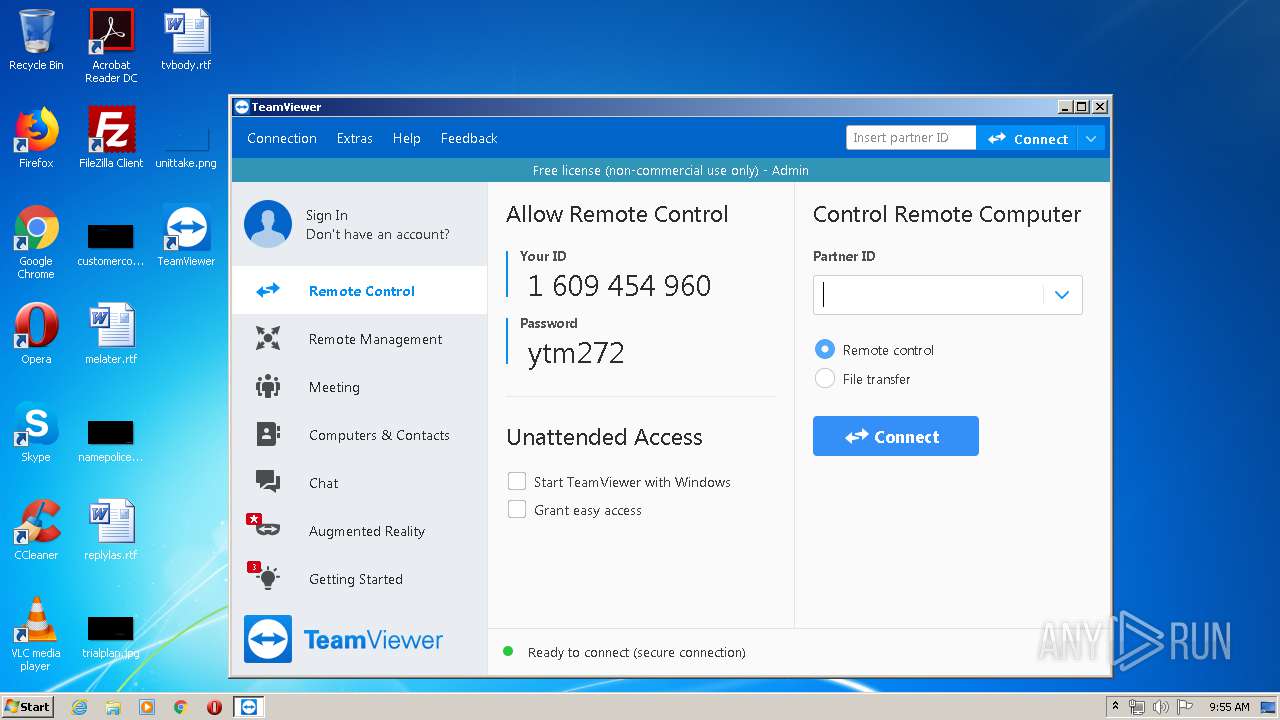The width and height of the screenshot is (1280, 720).
Task: Open the Feedback menu
Action: (x=469, y=139)
